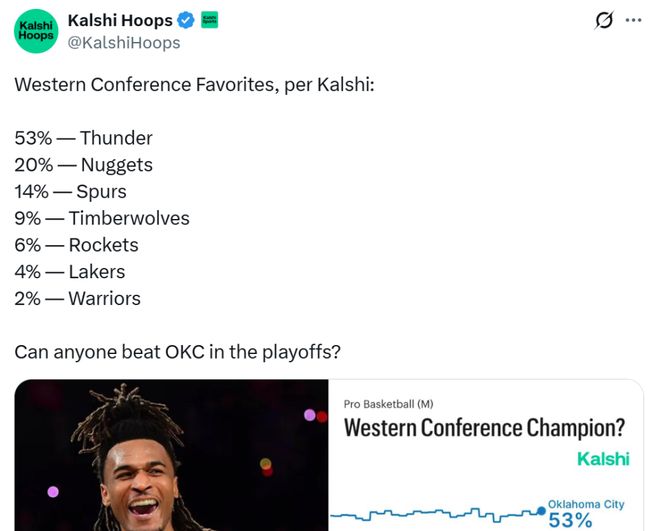The image size is (660, 531).
Task: Click the Grok slashed-circle icon
Action: pyautogui.click(x=604, y=20)
